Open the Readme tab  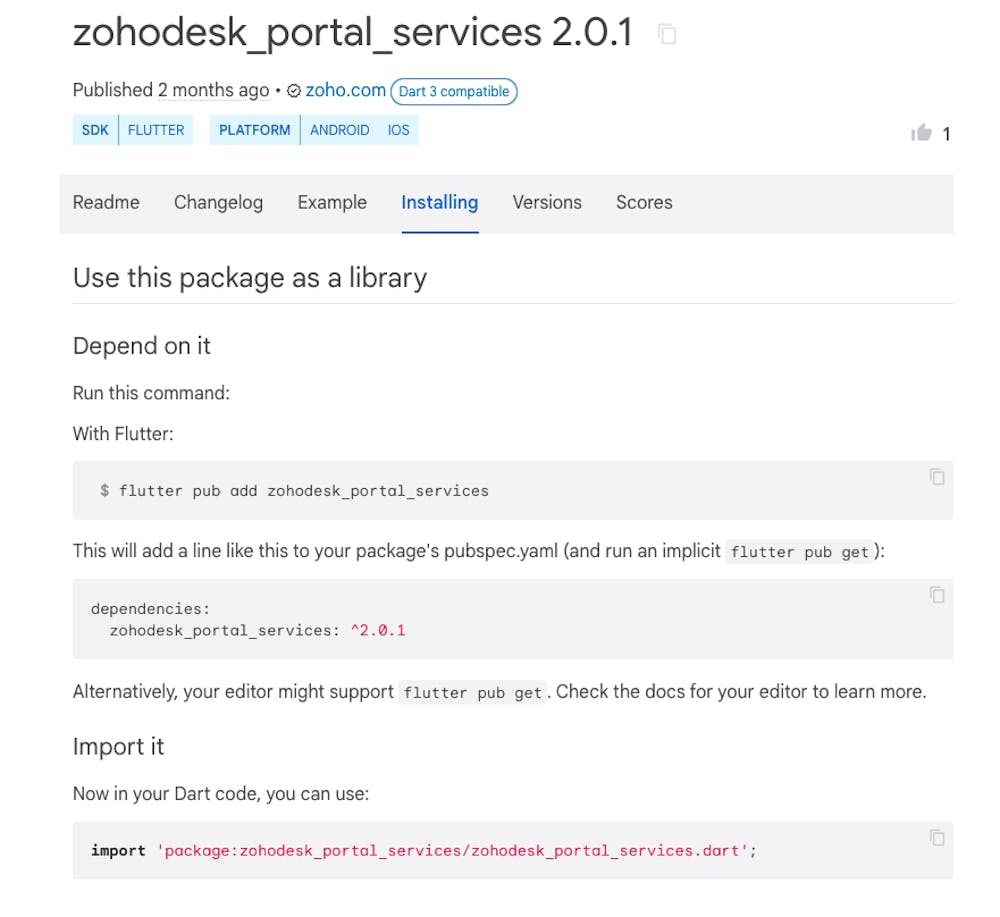[106, 202]
